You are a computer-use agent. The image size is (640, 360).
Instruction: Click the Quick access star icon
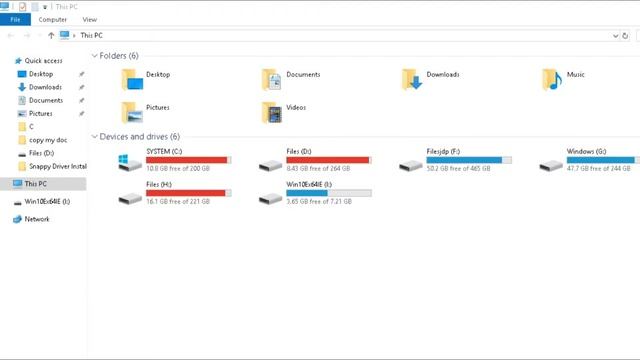18,61
